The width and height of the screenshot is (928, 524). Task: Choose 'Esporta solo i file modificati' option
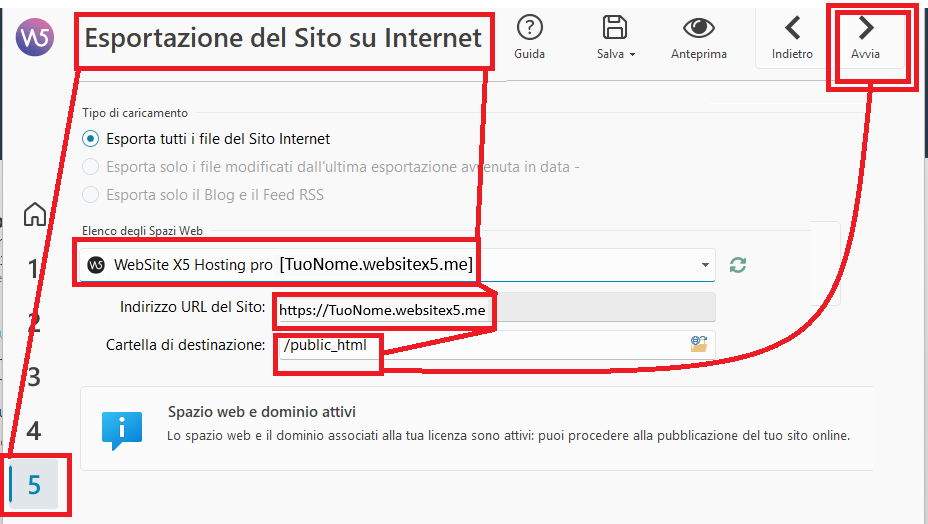(91, 167)
